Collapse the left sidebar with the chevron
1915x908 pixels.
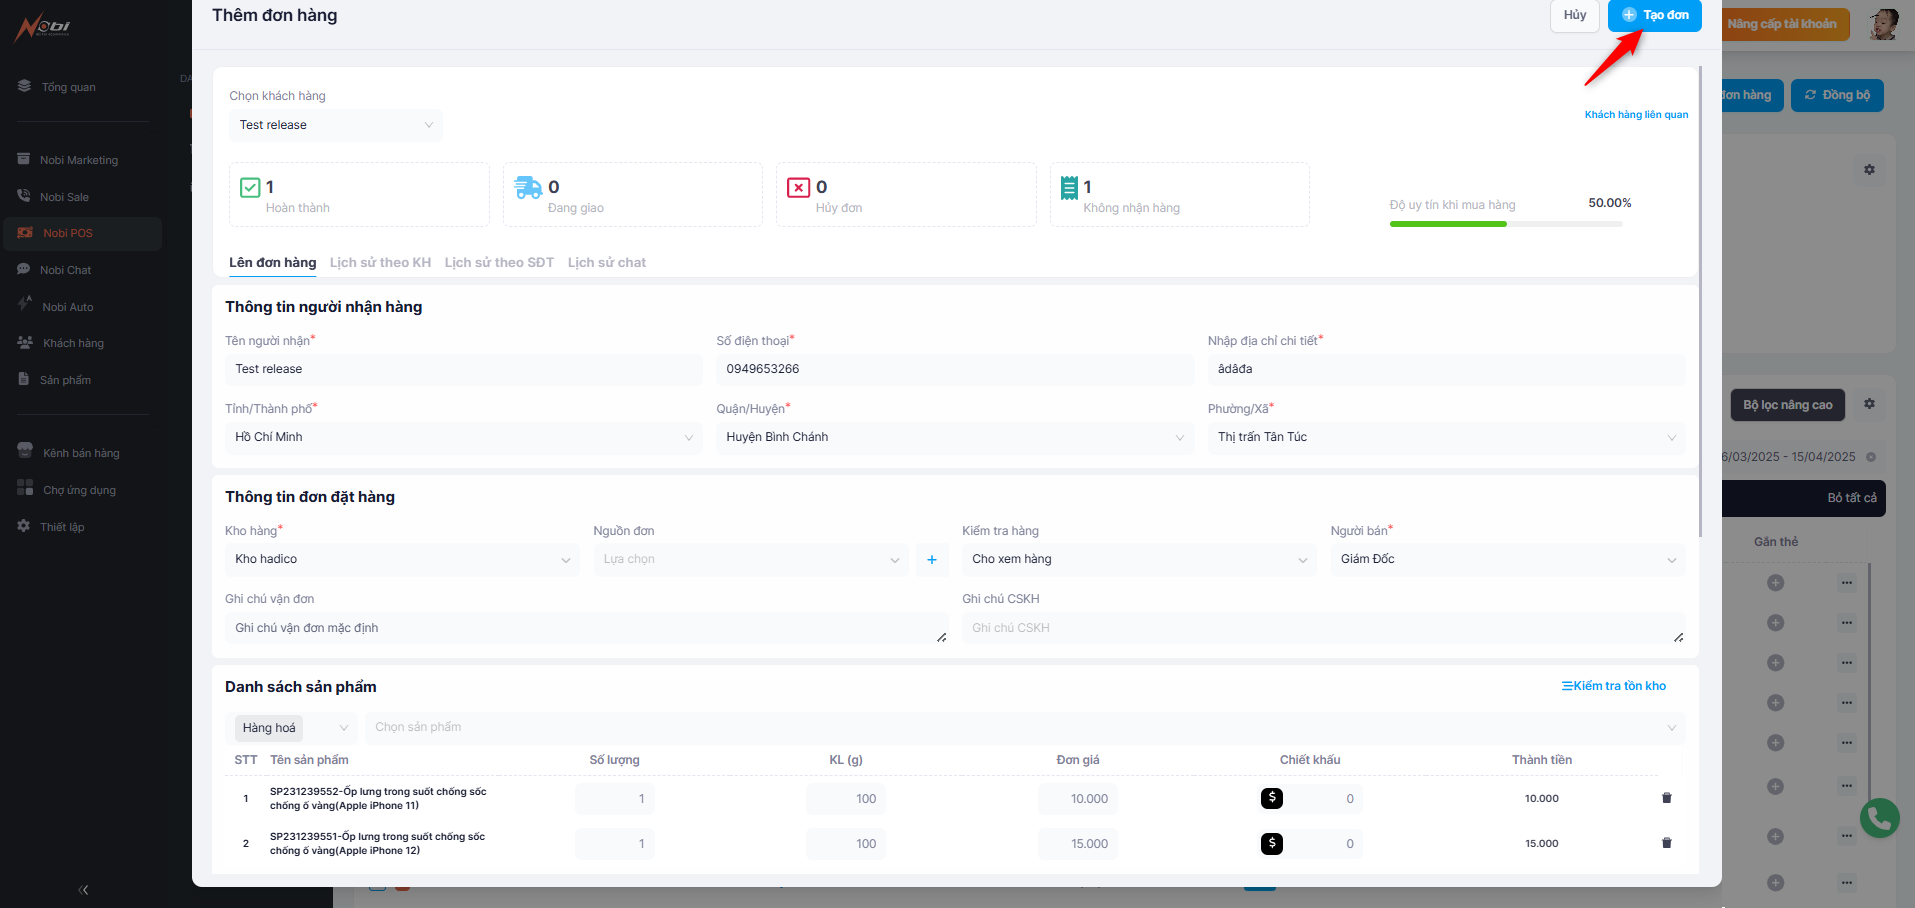click(83, 889)
